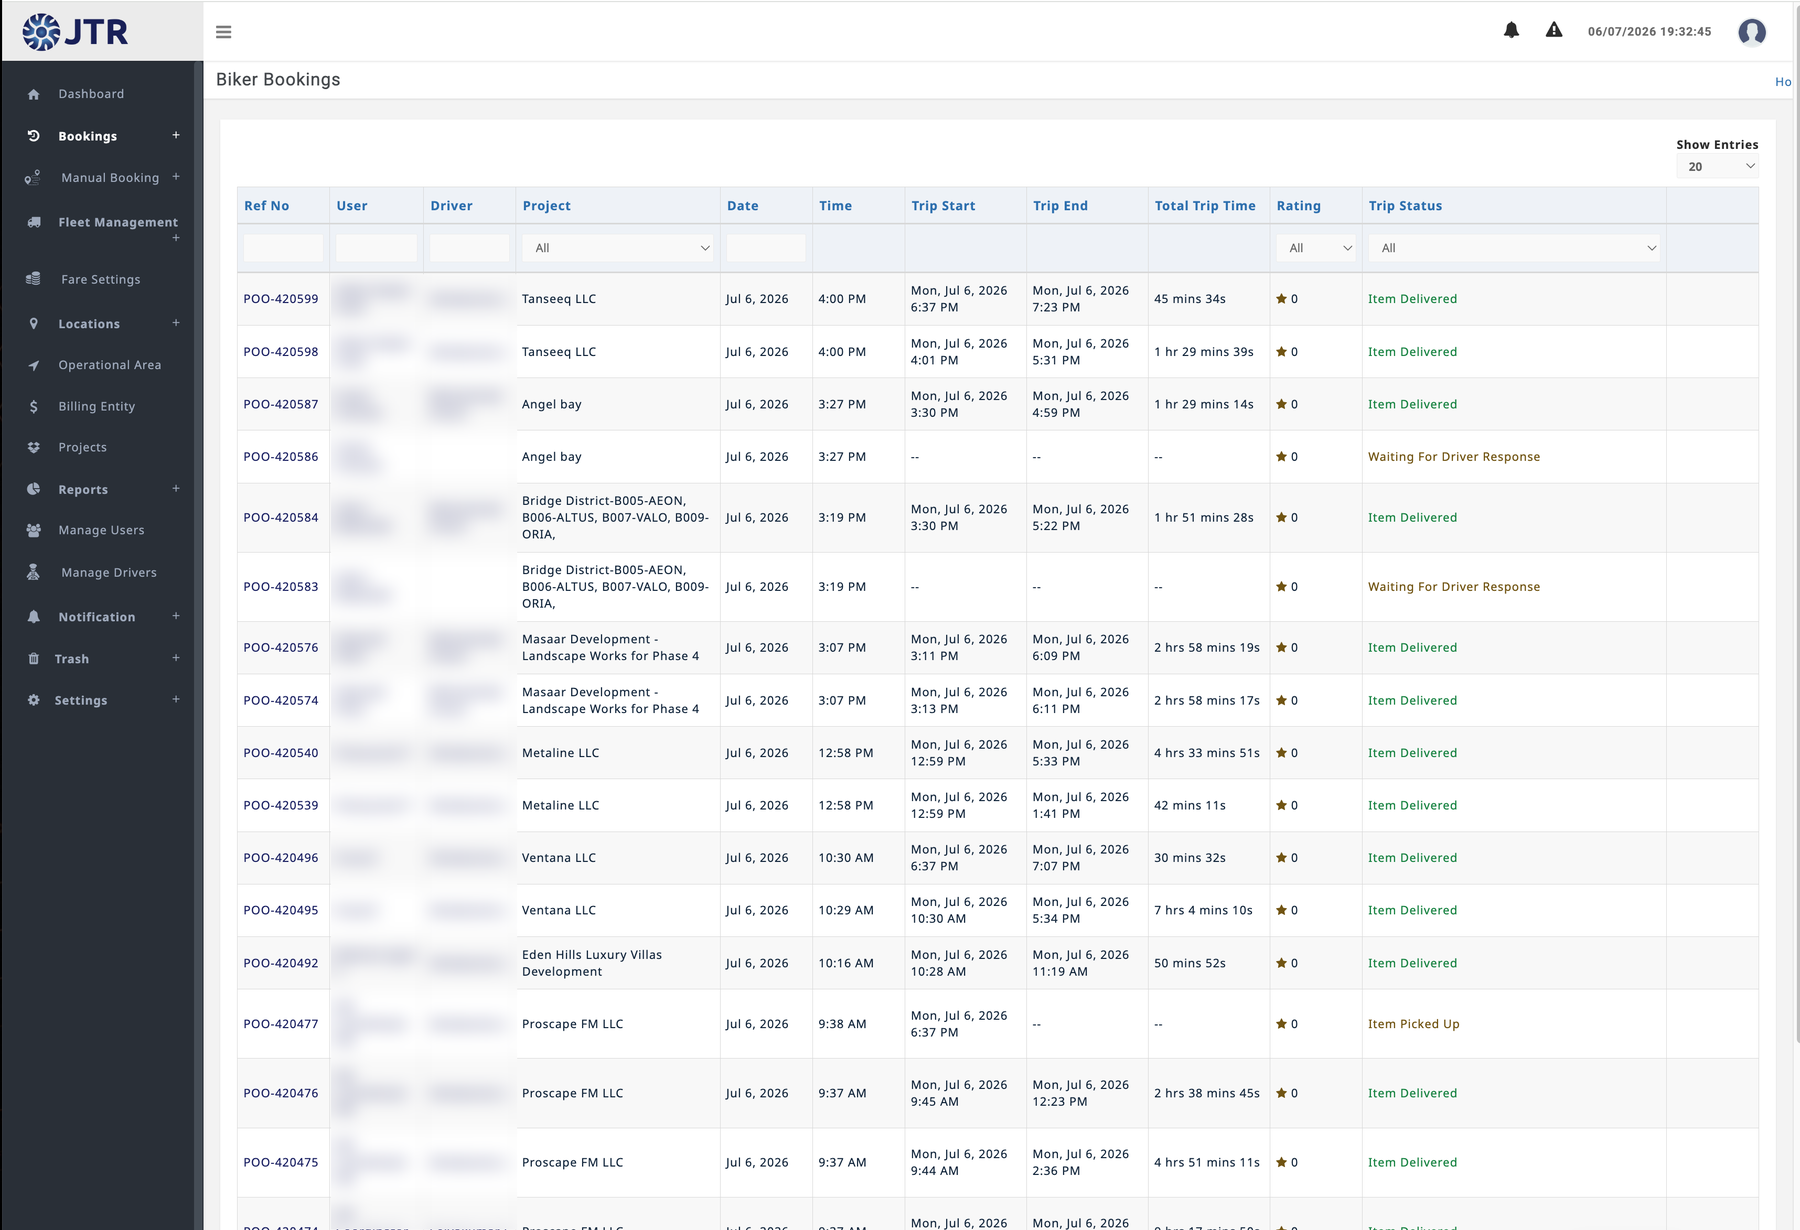
Task: Open the Show Entries dropdown
Action: pyautogui.click(x=1717, y=167)
